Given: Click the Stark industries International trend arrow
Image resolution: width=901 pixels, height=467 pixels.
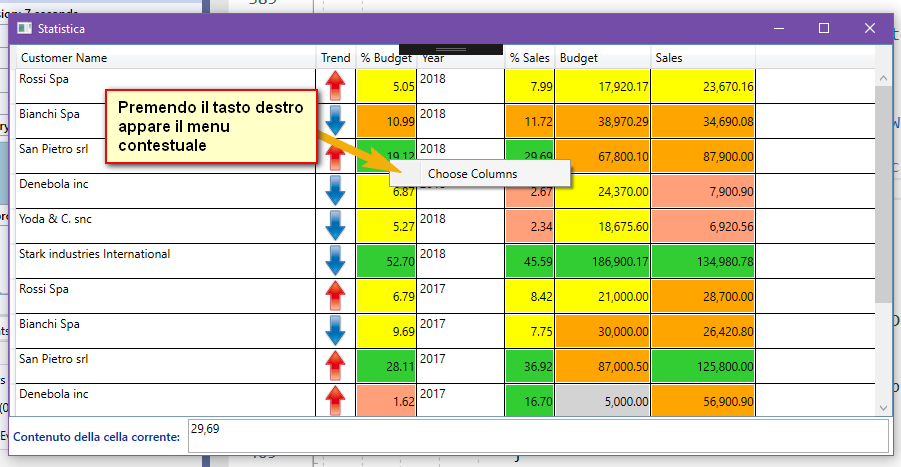Looking at the screenshot, I should [x=335, y=260].
